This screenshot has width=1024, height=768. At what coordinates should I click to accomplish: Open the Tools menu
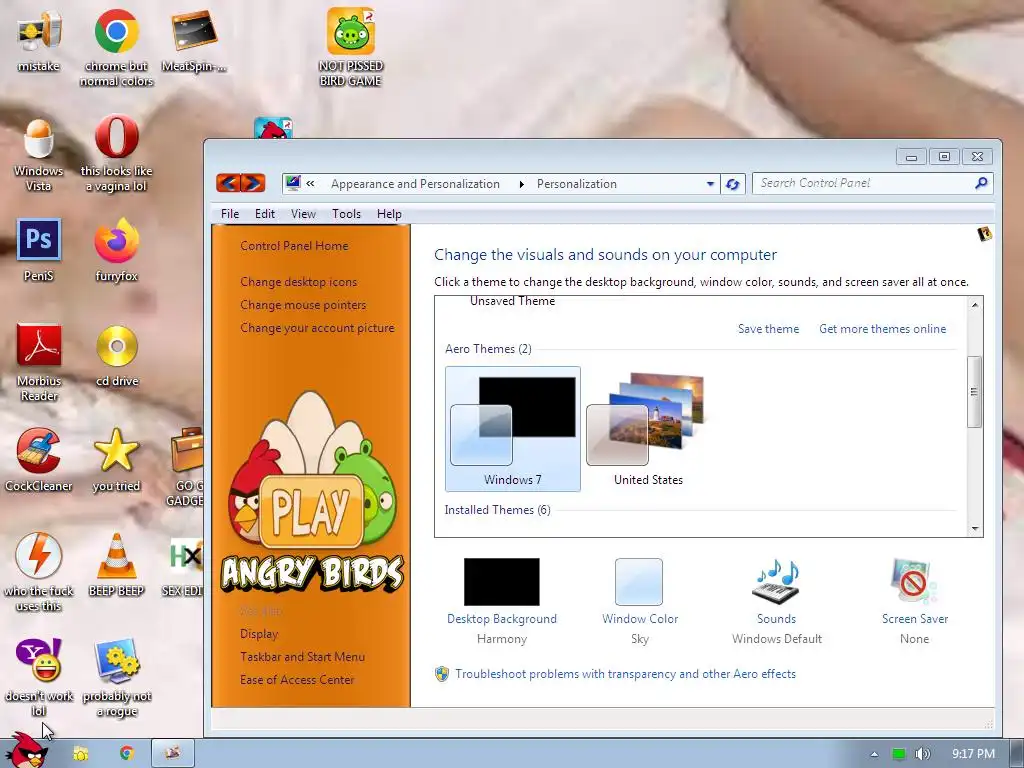[346, 214]
